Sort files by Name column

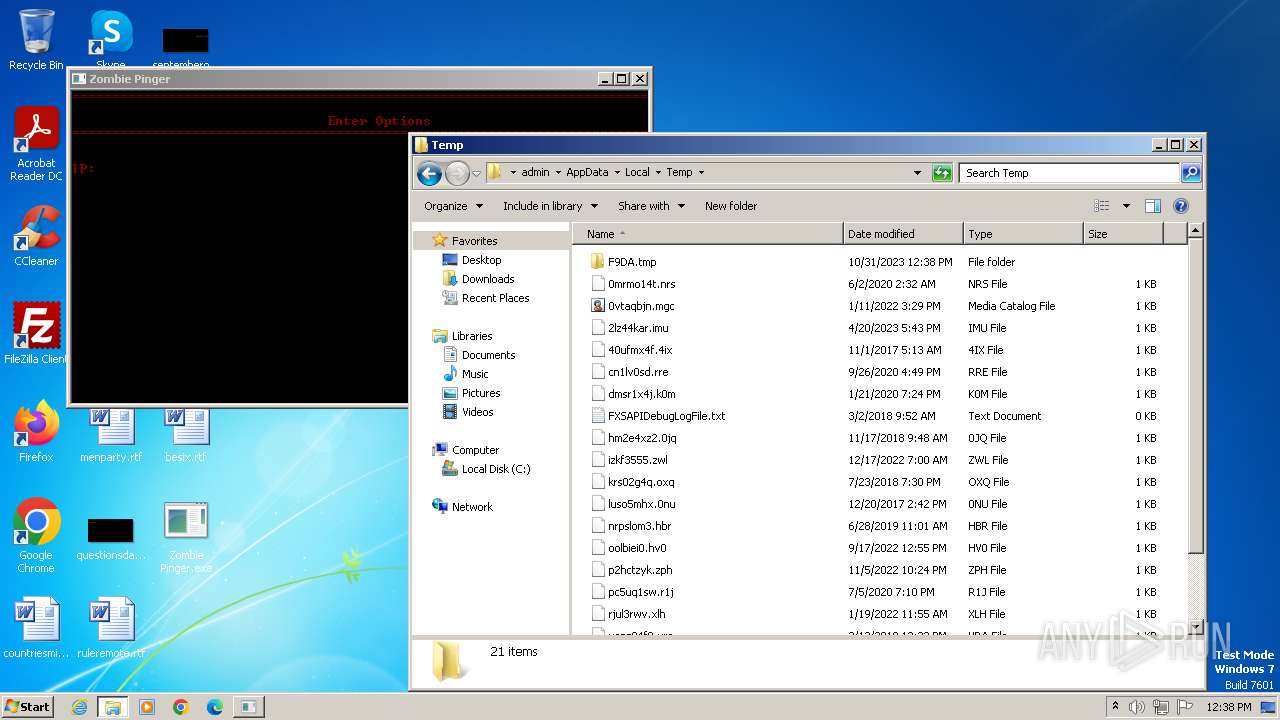709,234
